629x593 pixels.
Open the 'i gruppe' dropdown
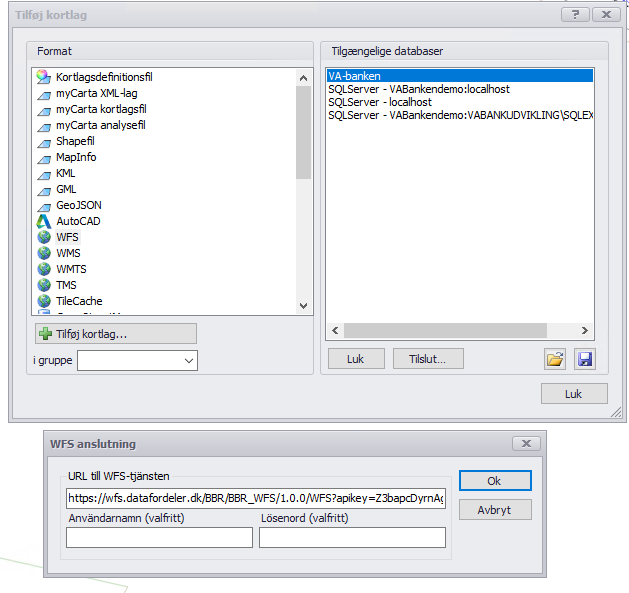[x=188, y=360]
